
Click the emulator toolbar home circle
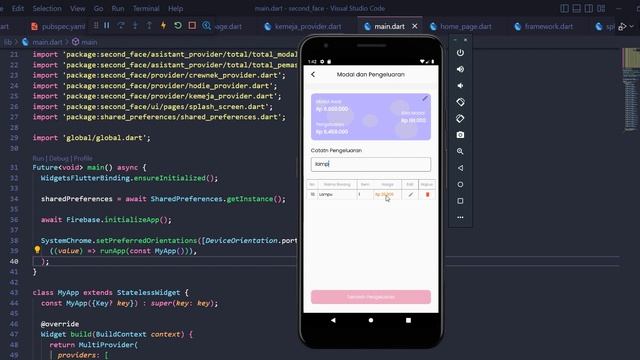point(460,184)
